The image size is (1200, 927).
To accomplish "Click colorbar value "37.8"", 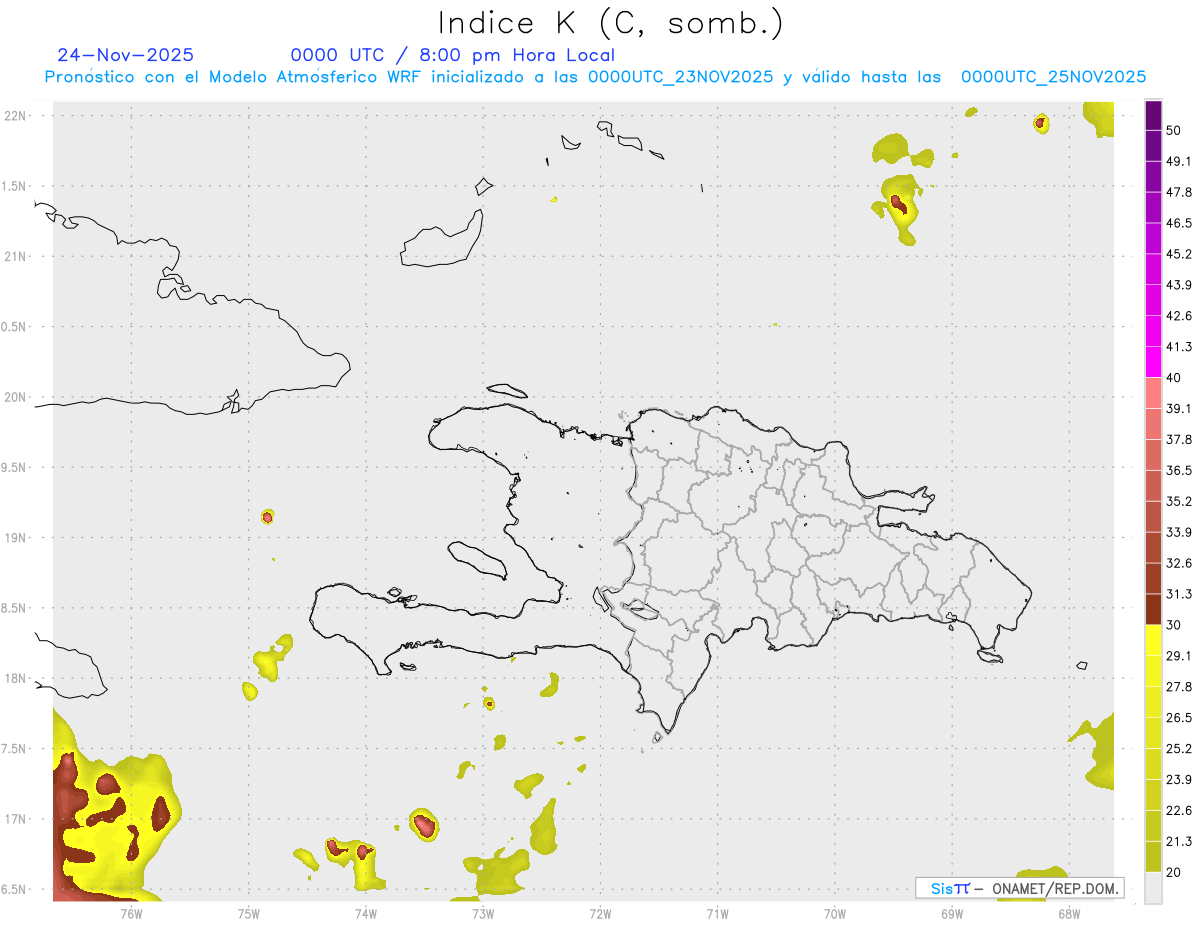I will 1179,439.
